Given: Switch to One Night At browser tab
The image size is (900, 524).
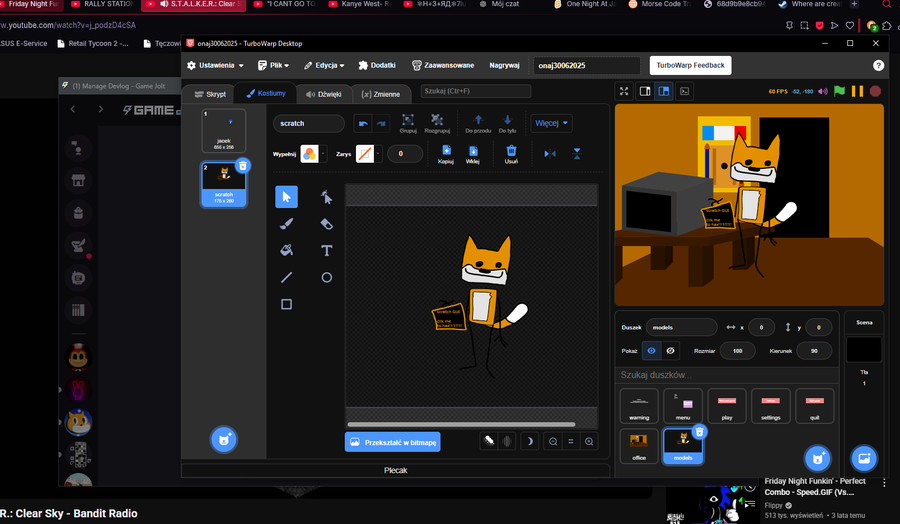Looking at the screenshot, I should (x=585, y=4).
